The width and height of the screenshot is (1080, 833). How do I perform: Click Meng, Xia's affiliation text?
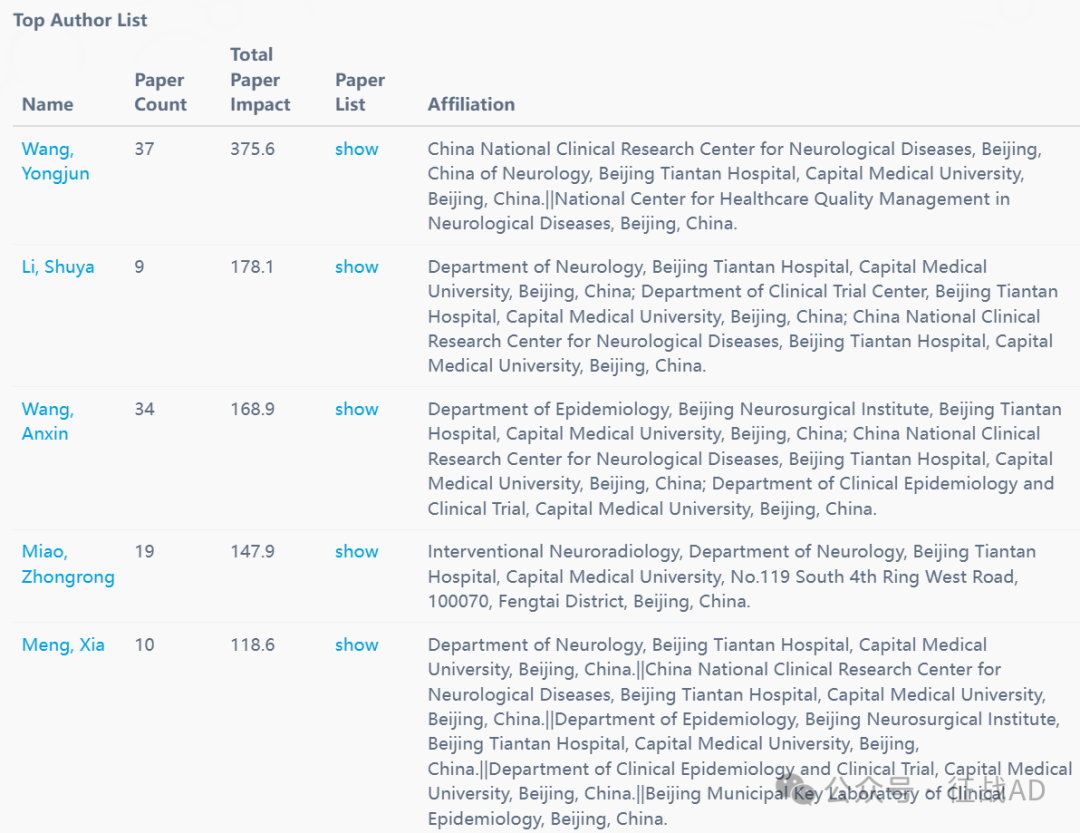(x=749, y=732)
